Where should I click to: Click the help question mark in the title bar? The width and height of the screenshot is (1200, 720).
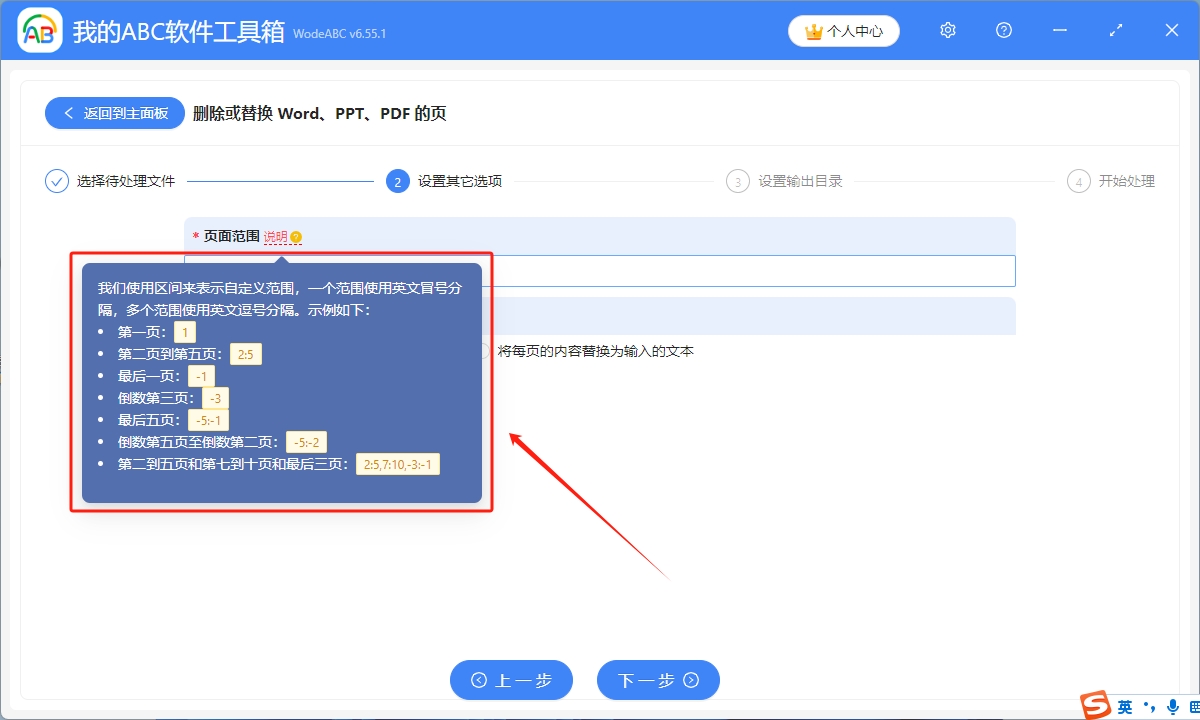point(1003,30)
